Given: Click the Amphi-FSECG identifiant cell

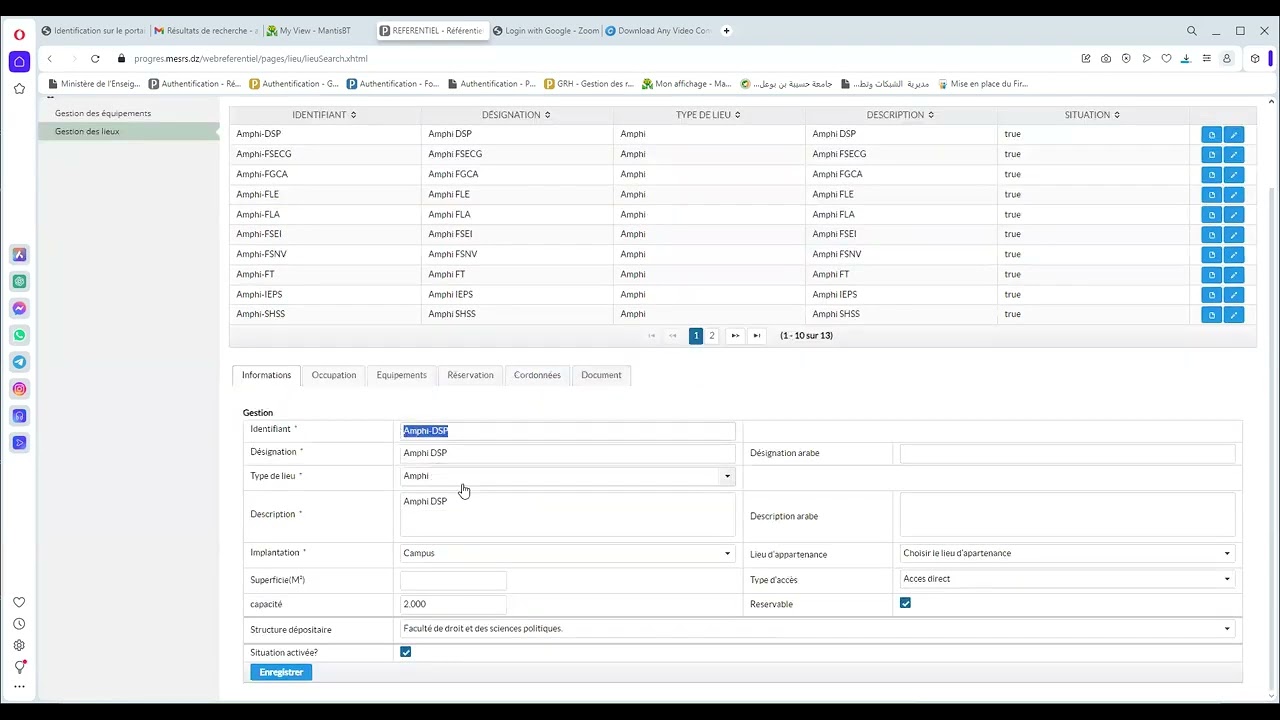Looking at the screenshot, I should pos(325,154).
